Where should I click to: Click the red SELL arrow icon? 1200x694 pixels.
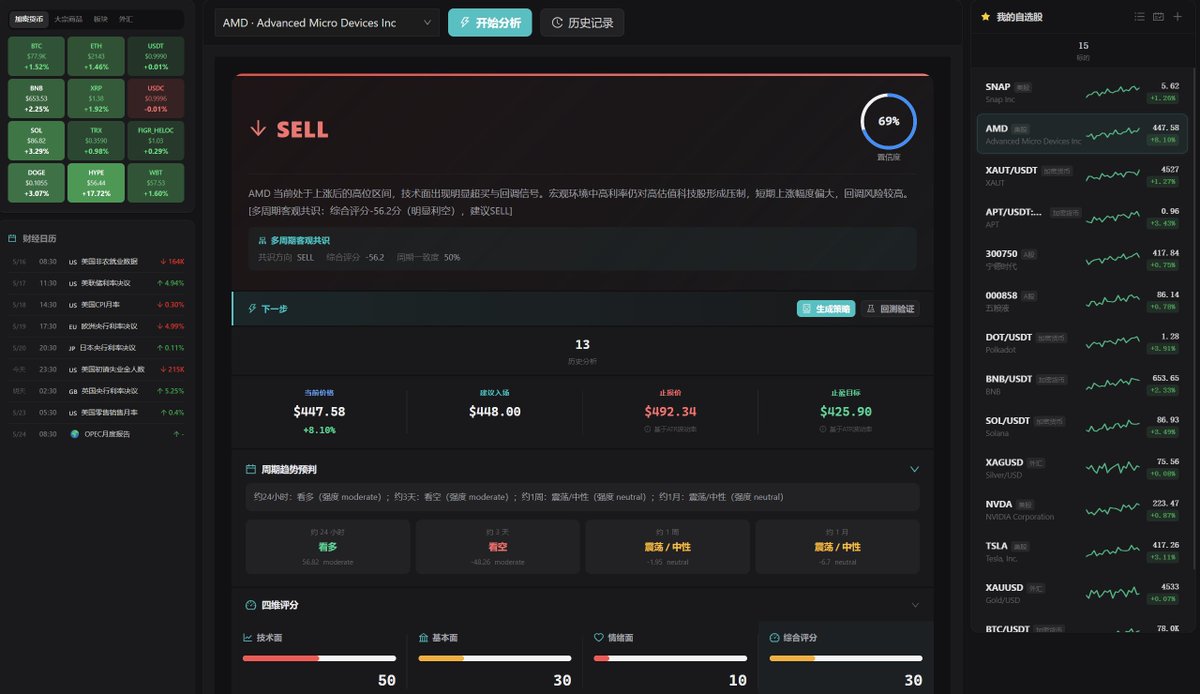pyautogui.click(x=258, y=128)
